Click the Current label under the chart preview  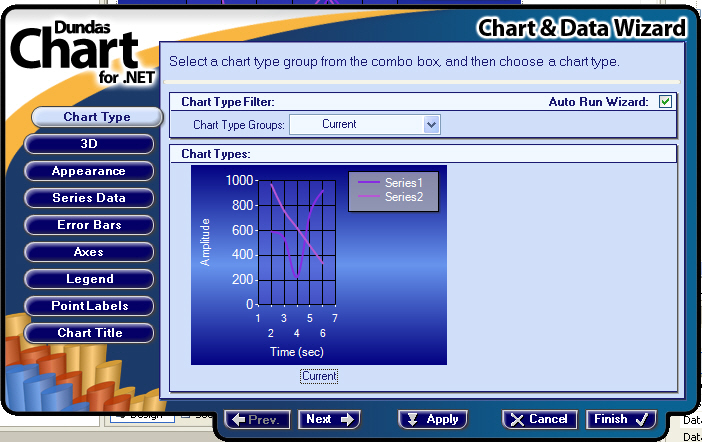click(x=319, y=376)
